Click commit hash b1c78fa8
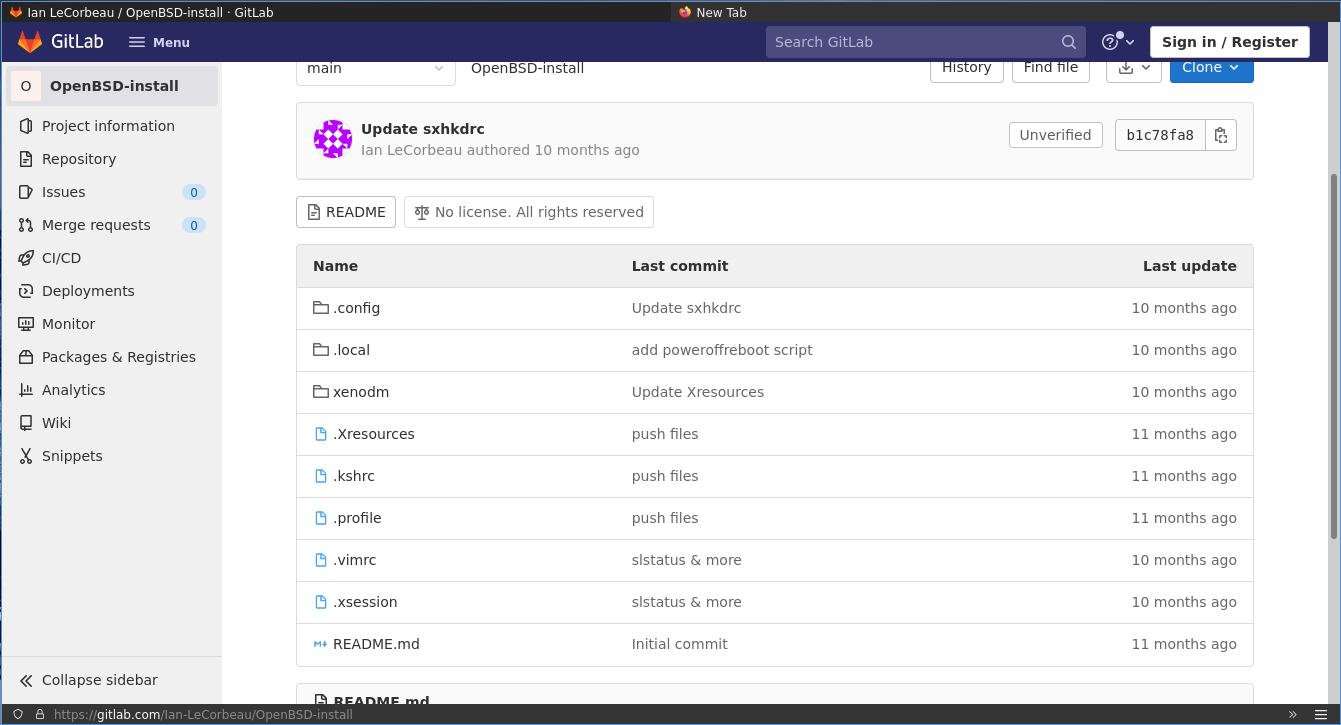 point(1160,135)
